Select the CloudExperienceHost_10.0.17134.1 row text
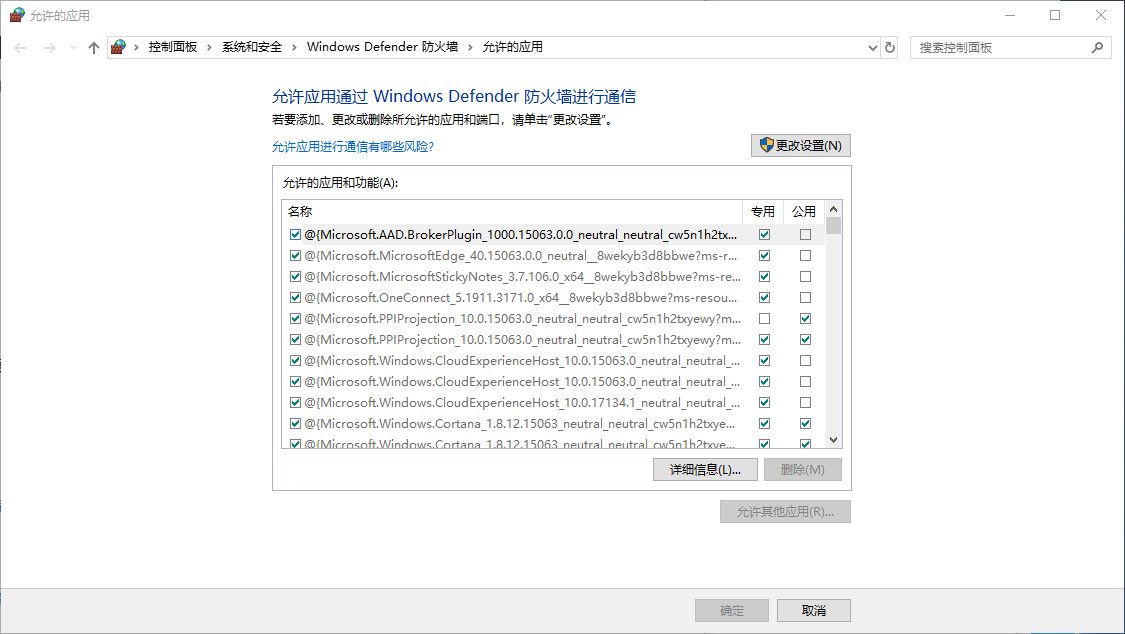Image resolution: width=1125 pixels, height=634 pixels. [x=522, y=402]
